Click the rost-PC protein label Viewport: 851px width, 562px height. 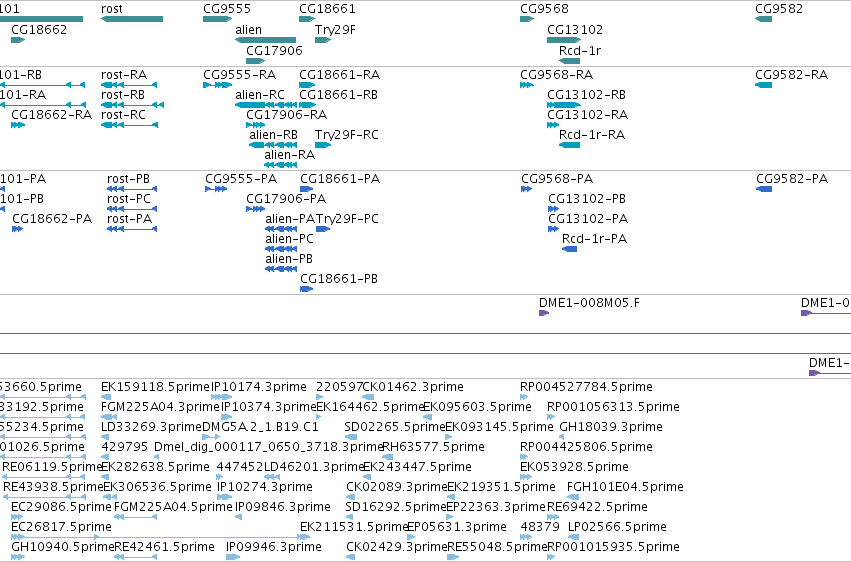click(129, 199)
